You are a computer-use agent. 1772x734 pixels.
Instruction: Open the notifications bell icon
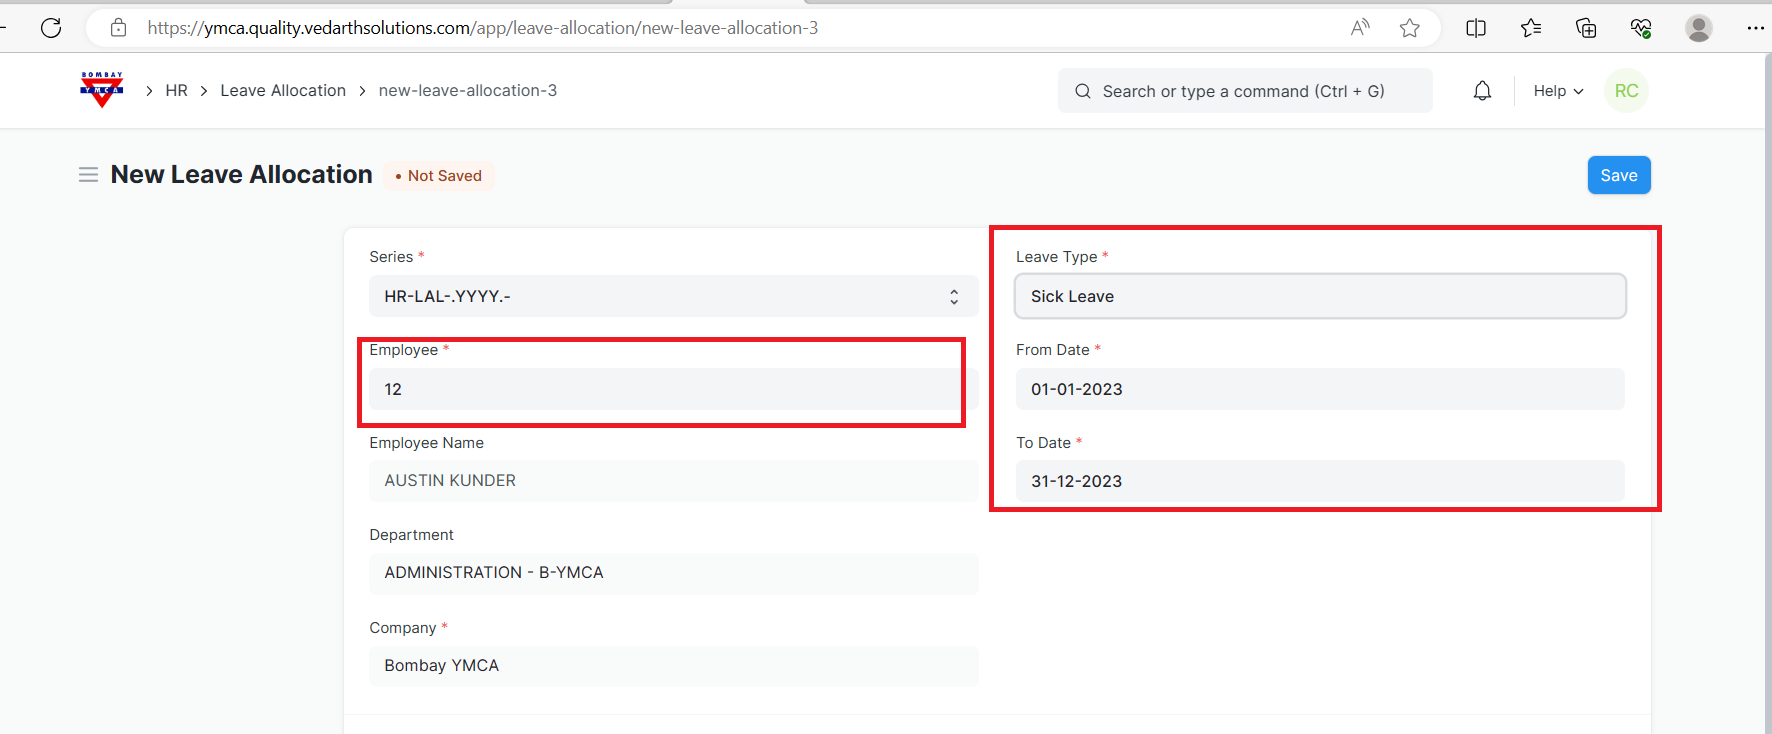coord(1482,91)
